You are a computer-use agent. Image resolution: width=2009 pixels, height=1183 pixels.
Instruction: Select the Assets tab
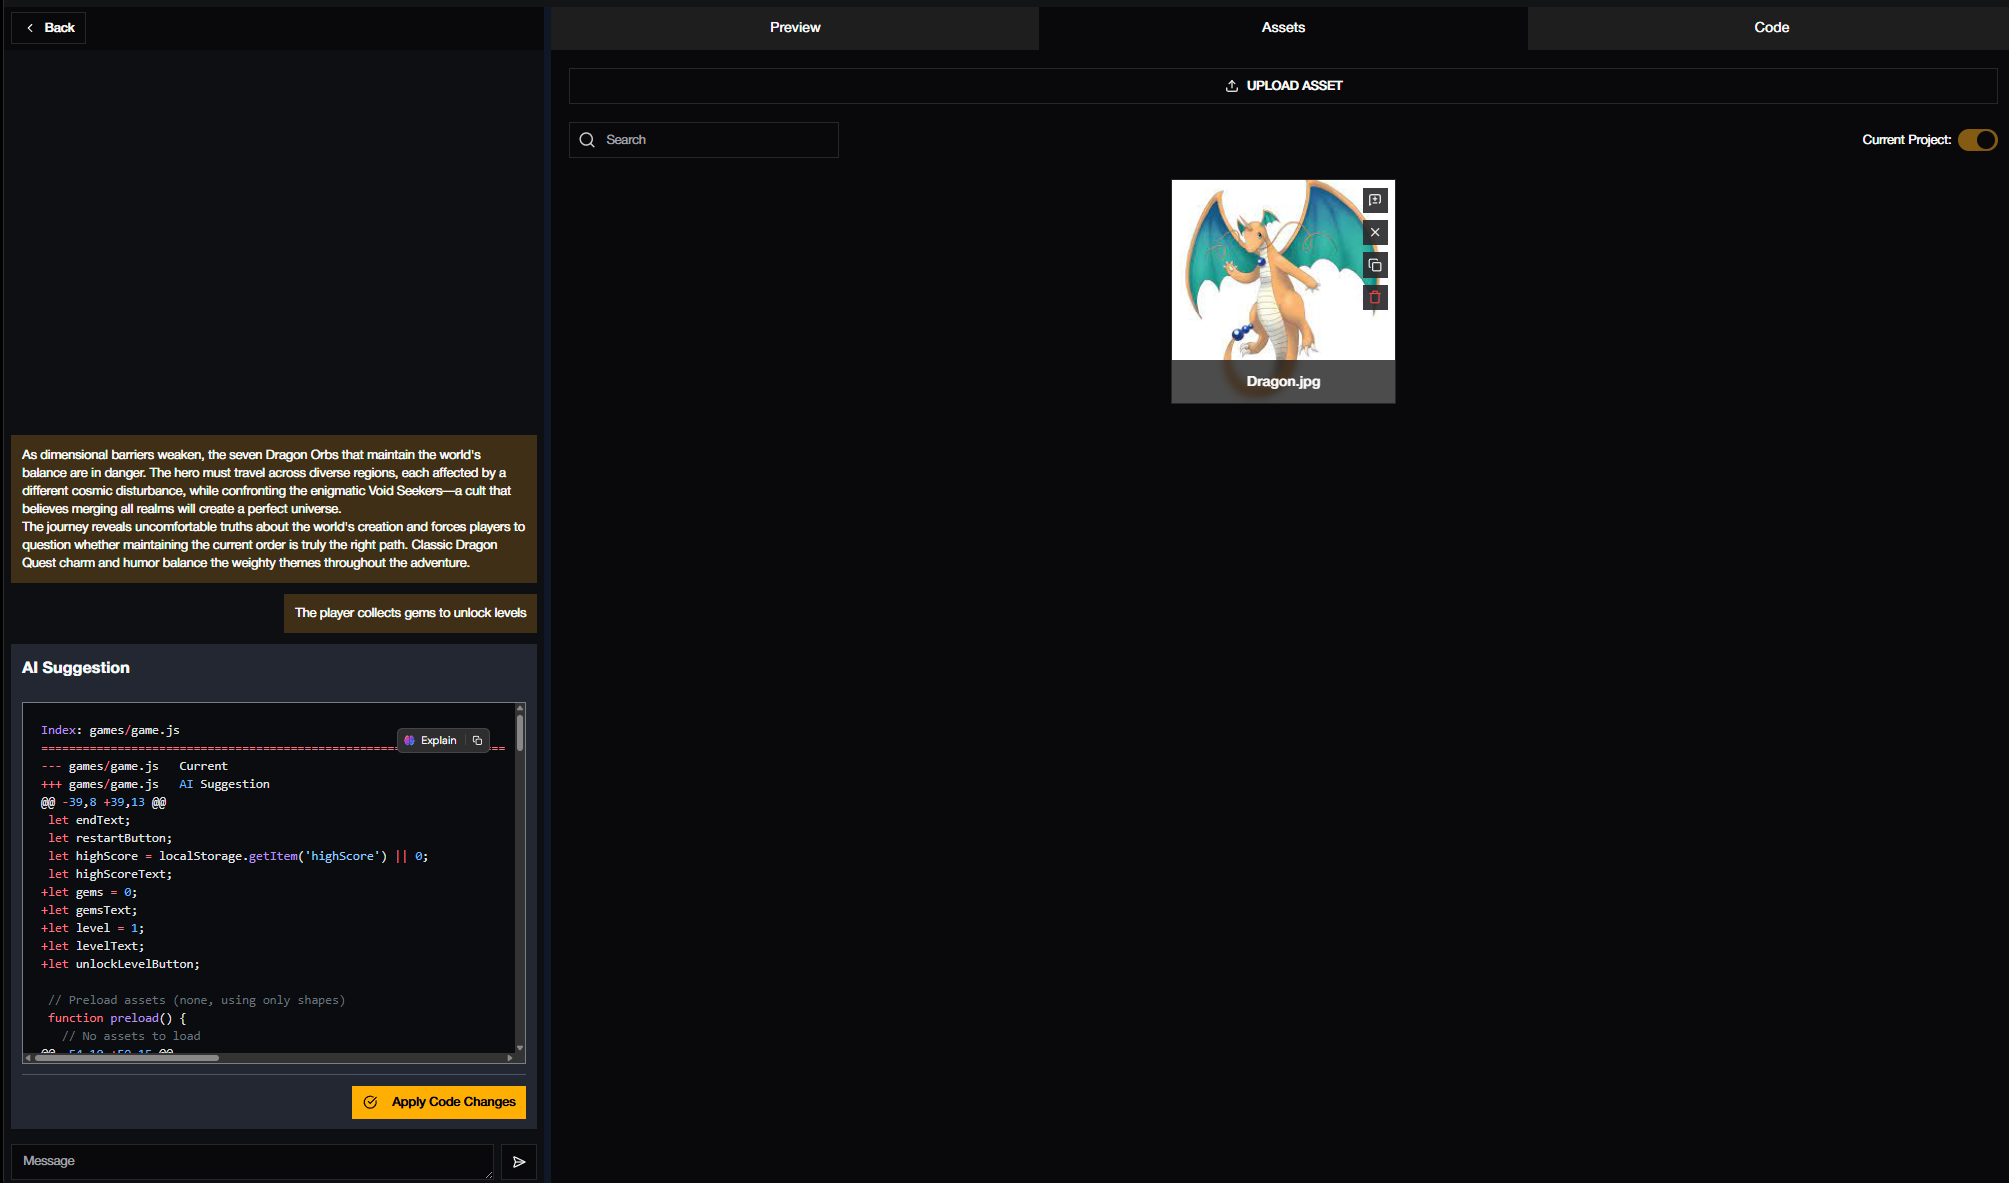(x=1282, y=28)
